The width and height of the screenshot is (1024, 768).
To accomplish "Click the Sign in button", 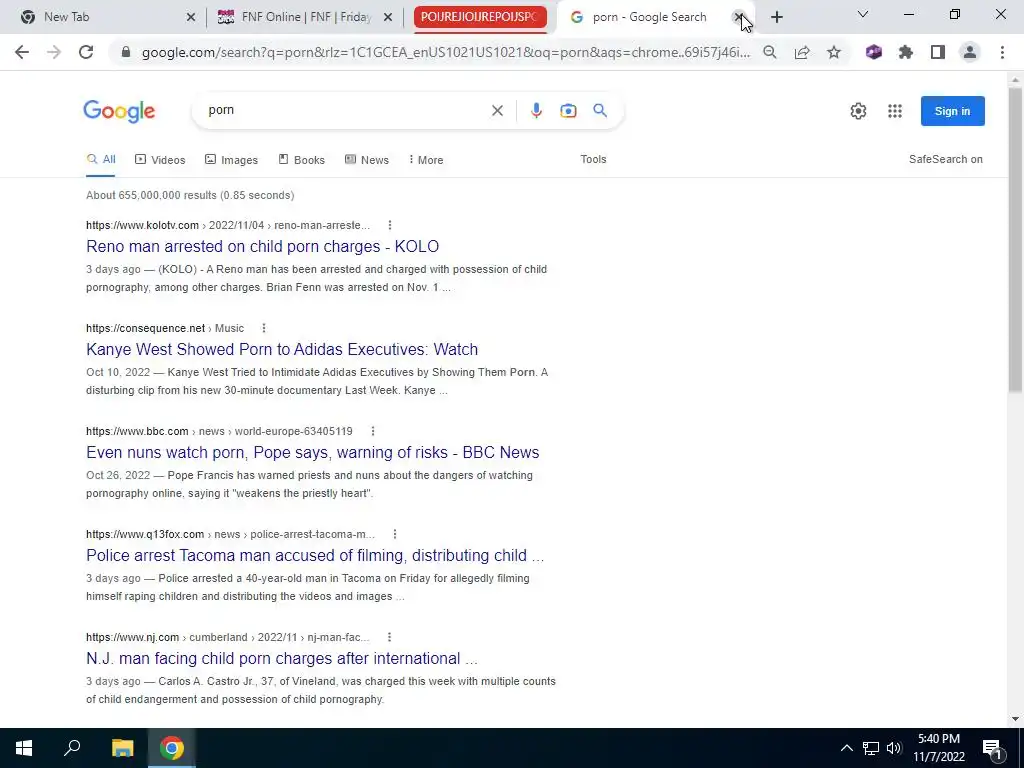I will 952,111.
